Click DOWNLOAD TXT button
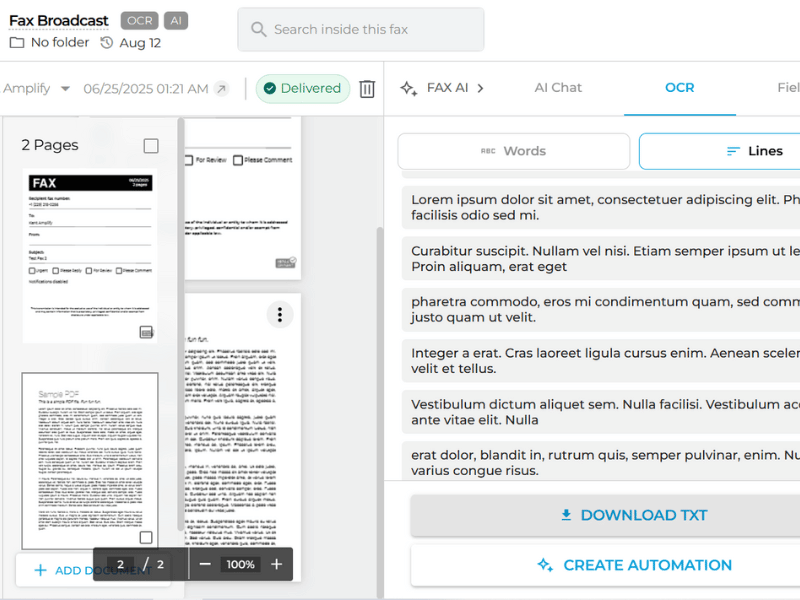 pyautogui.click(x=605, y=515)
